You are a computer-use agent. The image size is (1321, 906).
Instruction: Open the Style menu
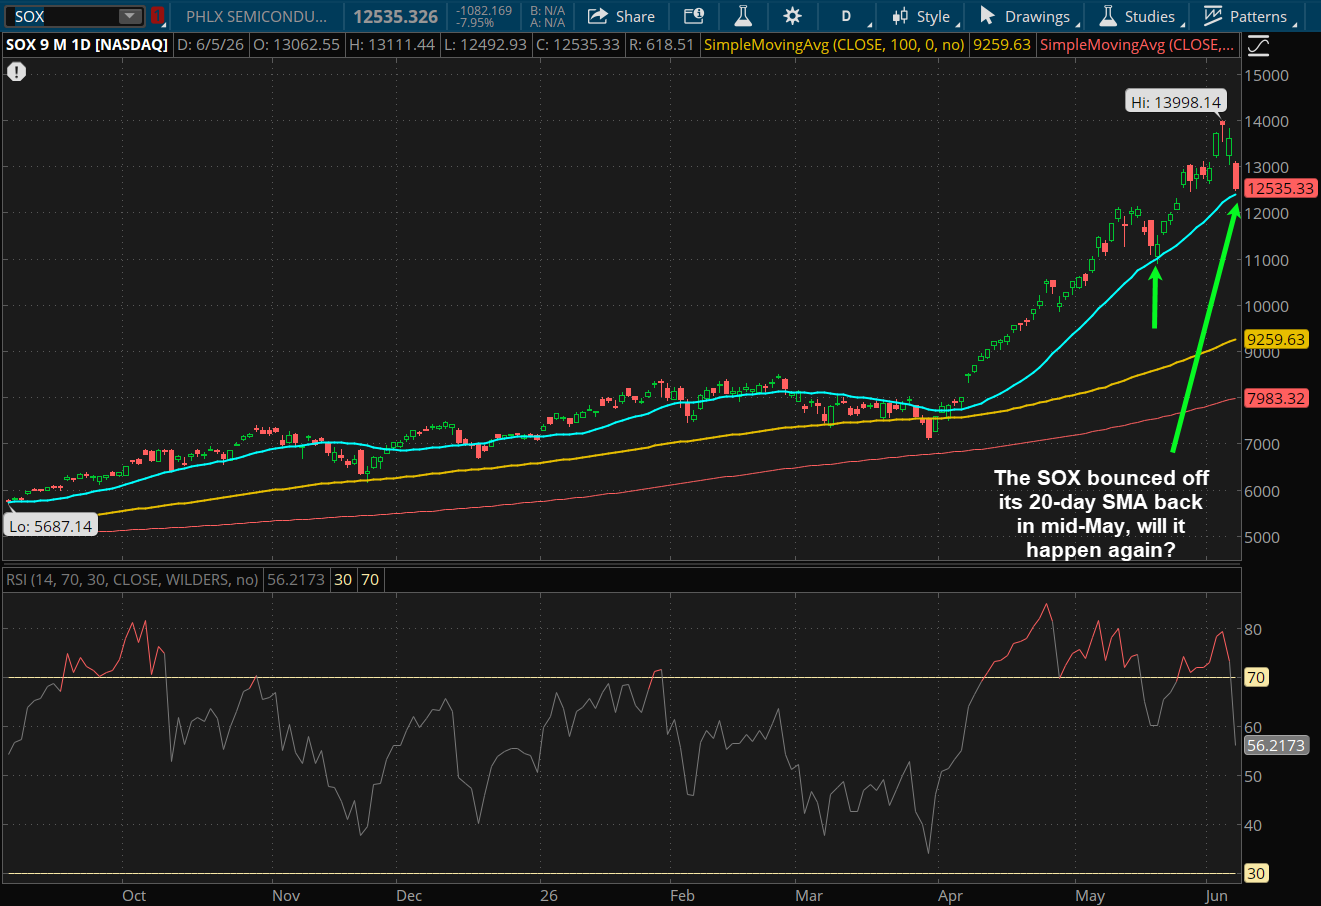tap(924, 16)
